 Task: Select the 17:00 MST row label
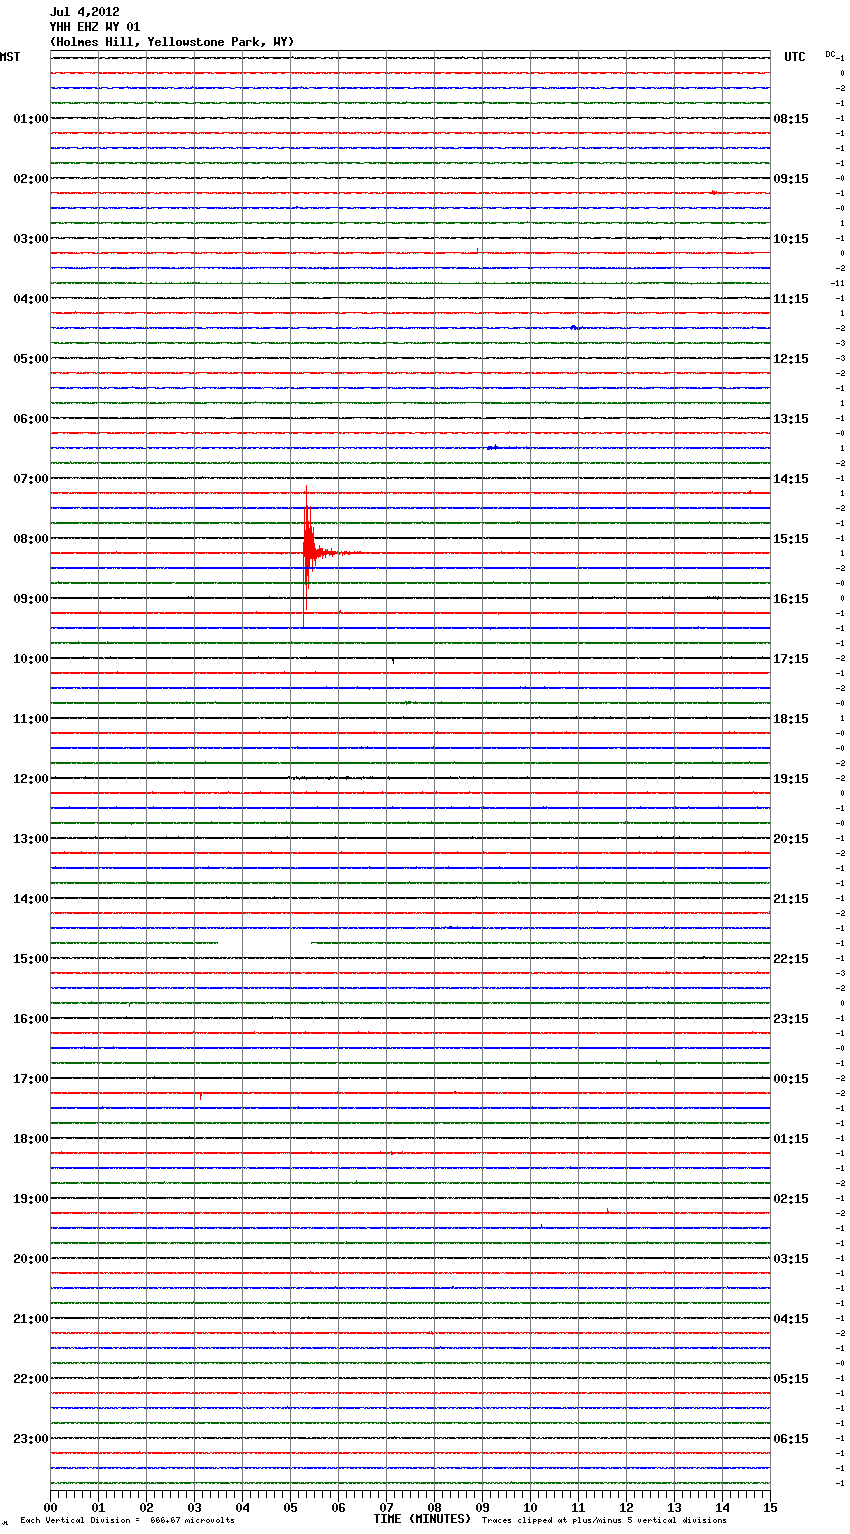pyautogui.click(x=31, y=1079)
